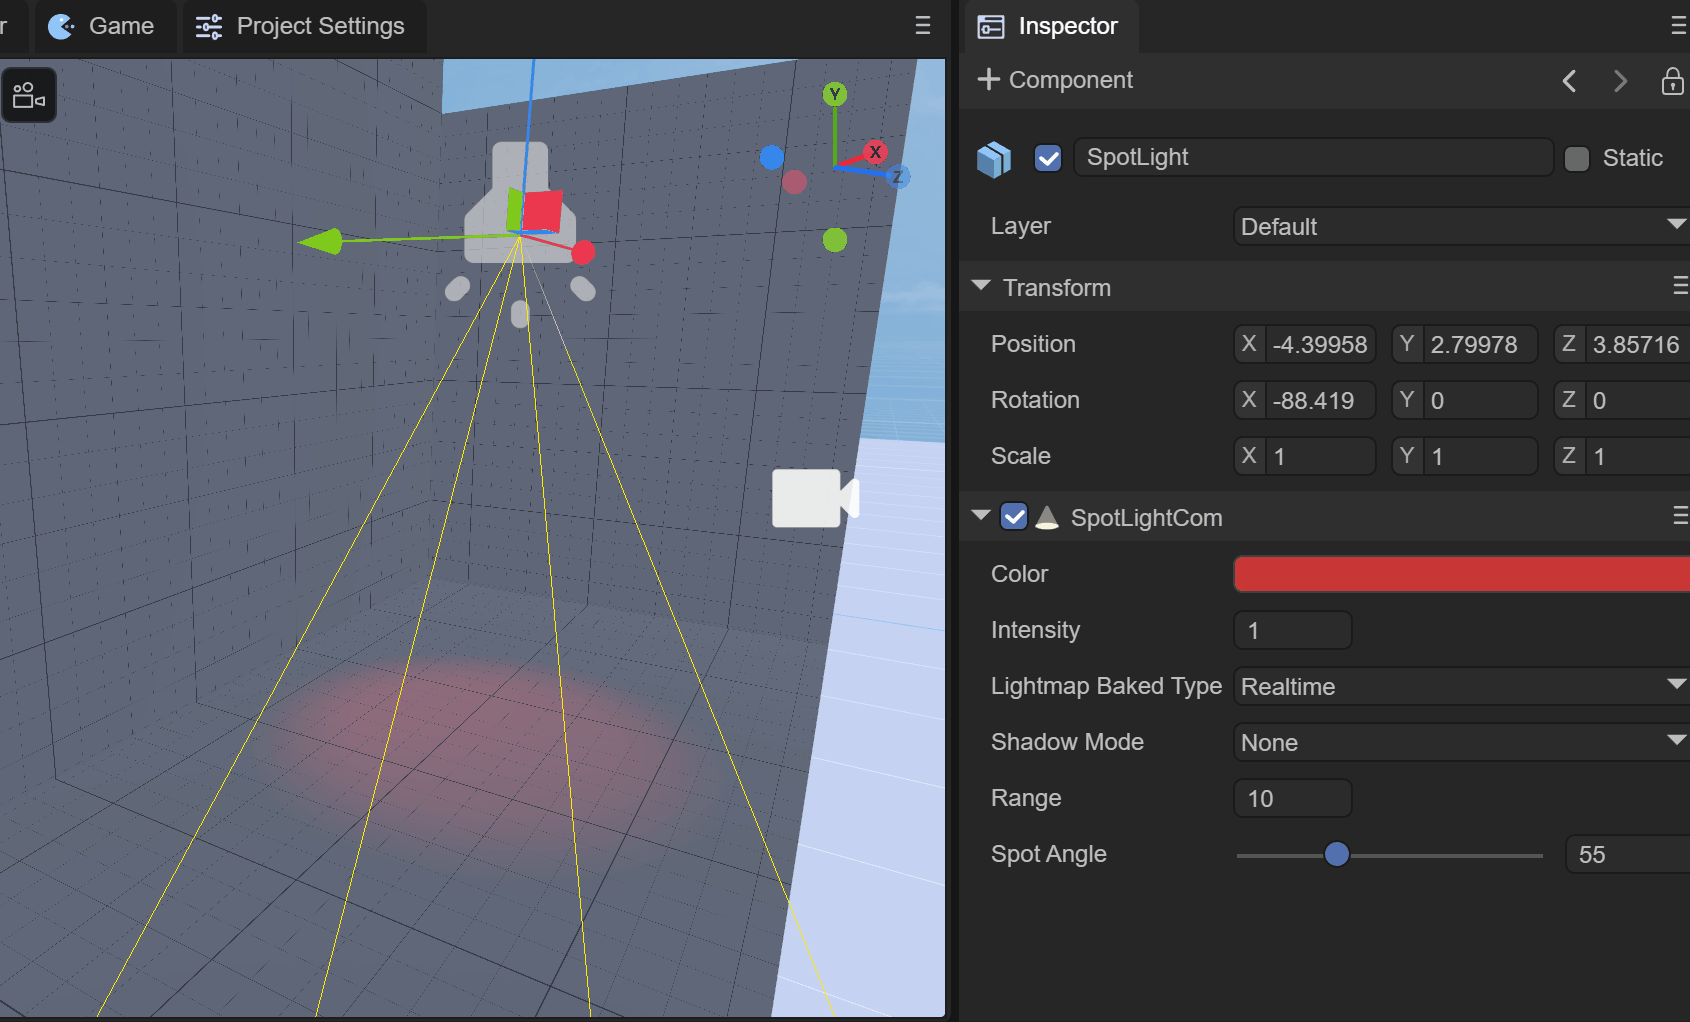The width and height of the screenshot is (1690, 1022).
Task: Go forward with the Inspector right arrow
Action: (x=1620, y=81)
